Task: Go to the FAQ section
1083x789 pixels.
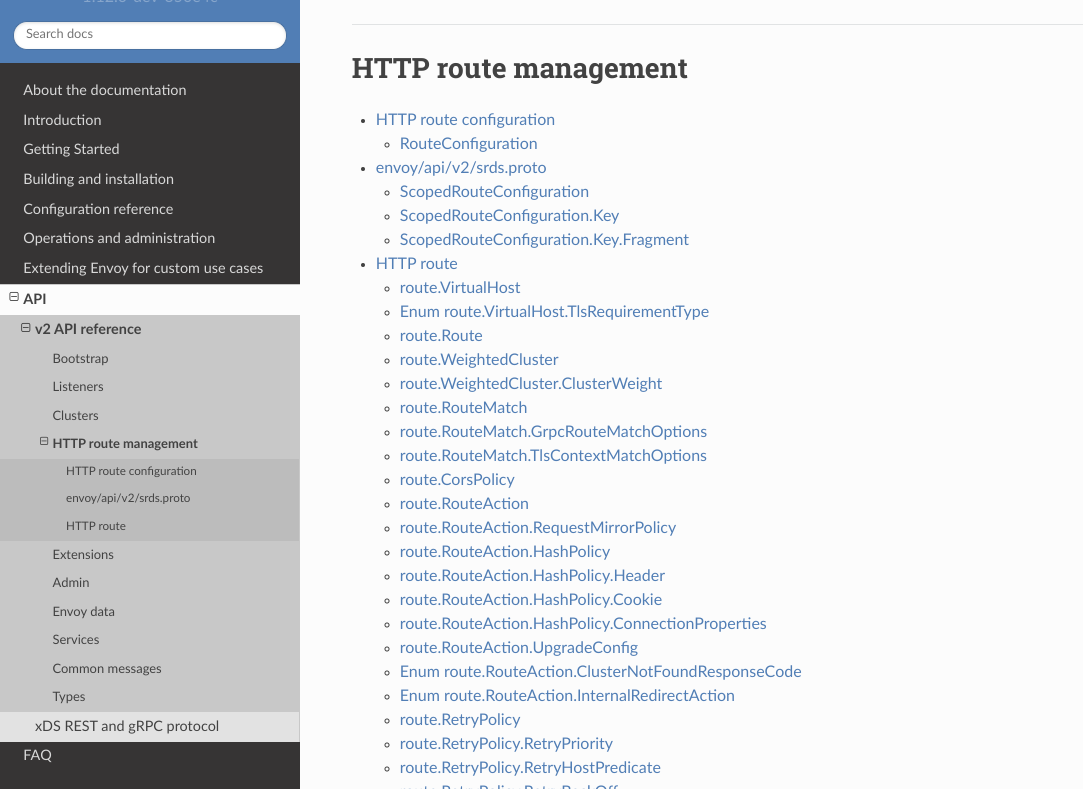Action: click(x=37, y=755)
